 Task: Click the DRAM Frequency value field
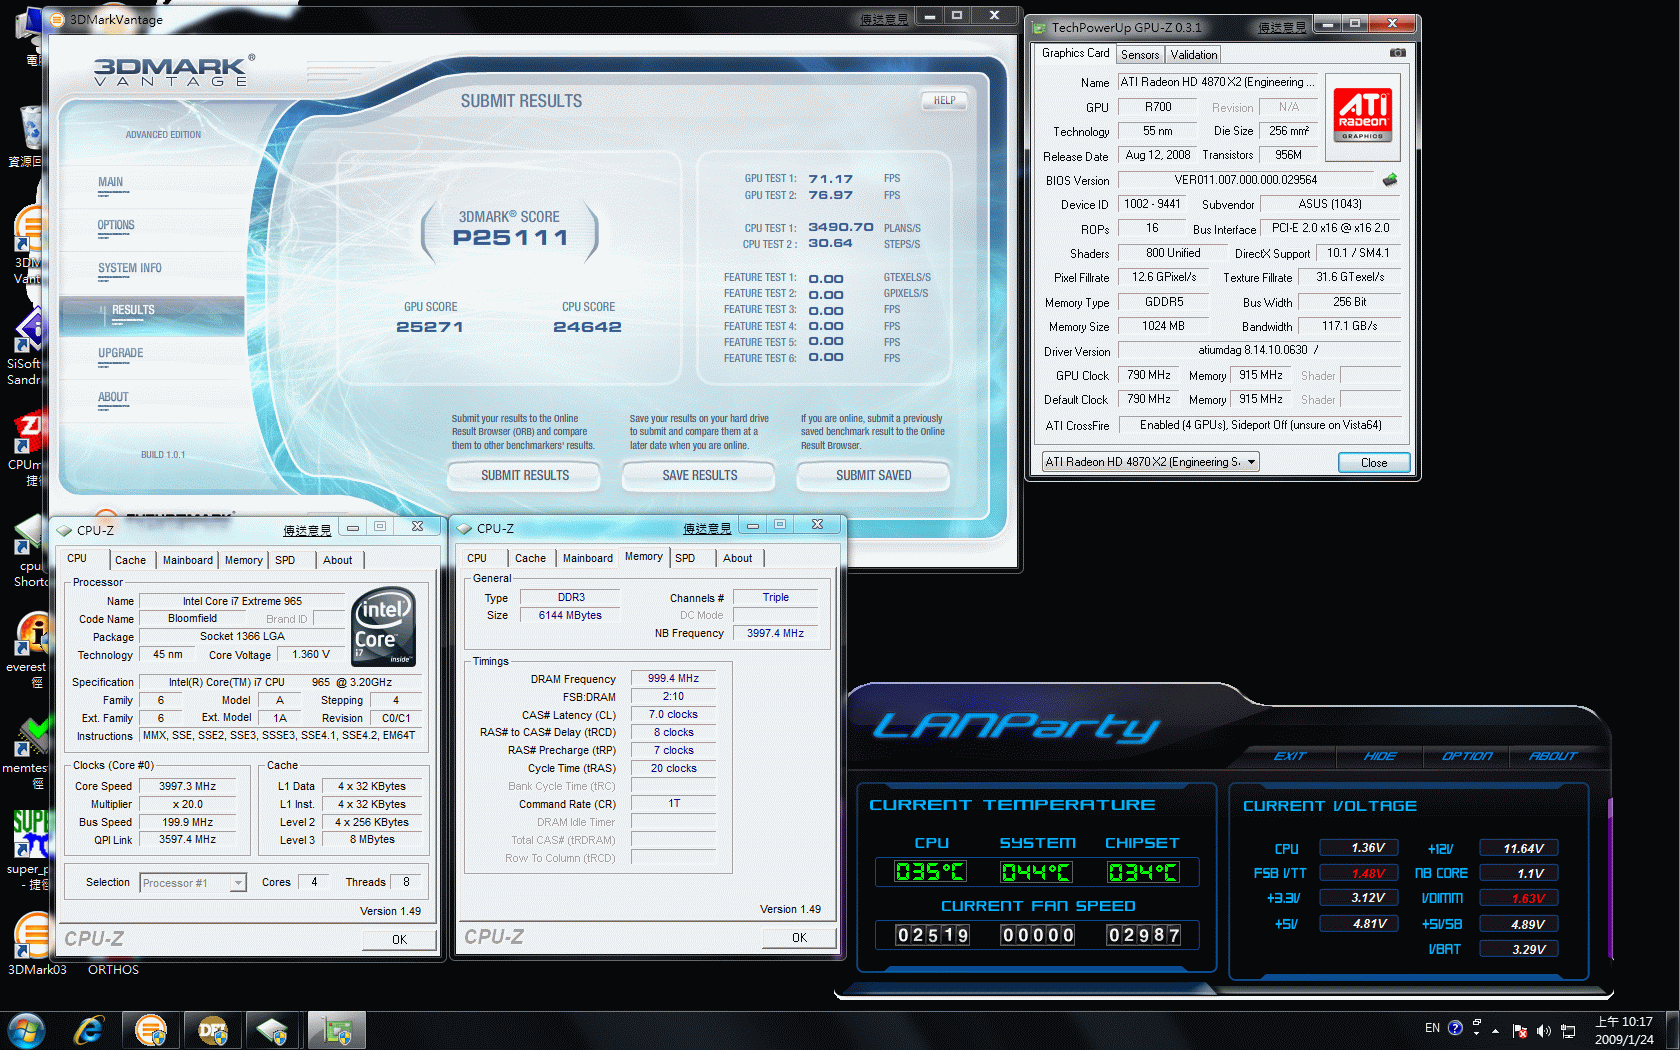tap(673, 679)
